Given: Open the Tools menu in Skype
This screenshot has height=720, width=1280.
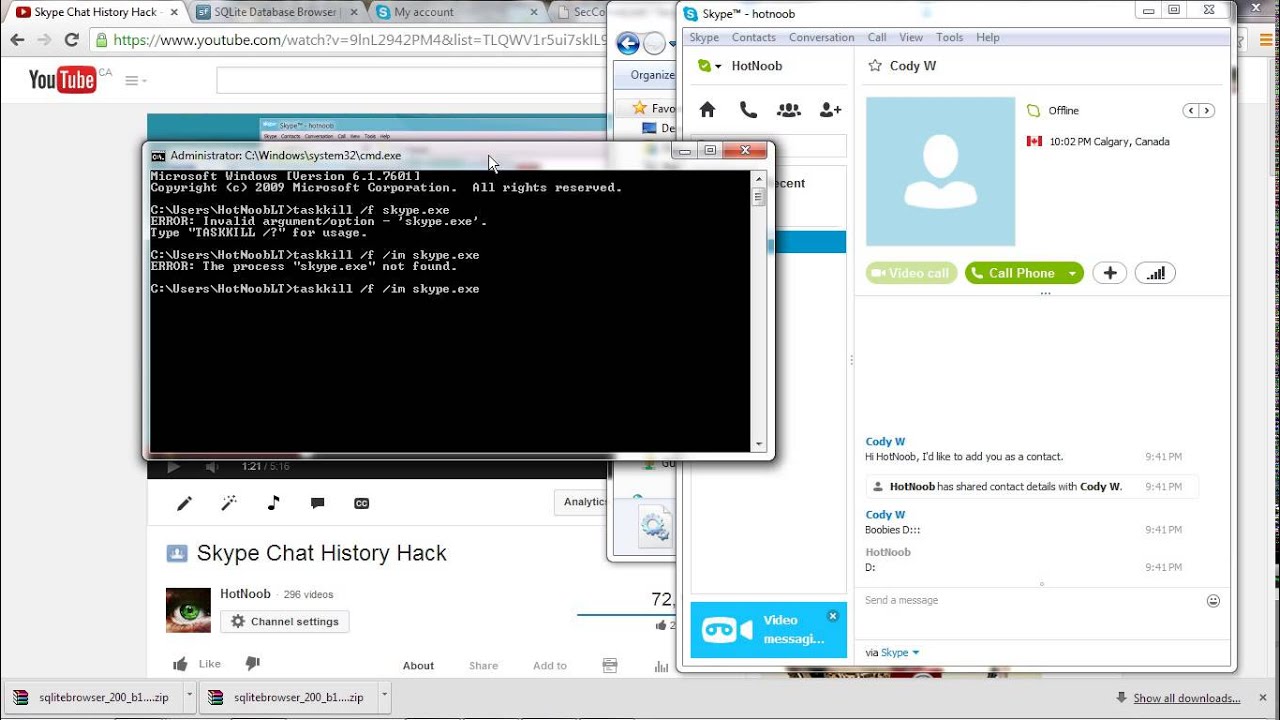Looking at the screenshot, I should pyautogui.click(x=949, y=37).
